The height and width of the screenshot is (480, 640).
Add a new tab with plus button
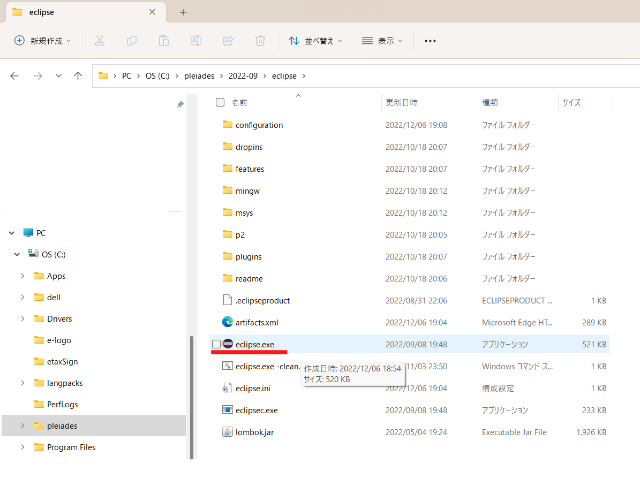point(183,12)
